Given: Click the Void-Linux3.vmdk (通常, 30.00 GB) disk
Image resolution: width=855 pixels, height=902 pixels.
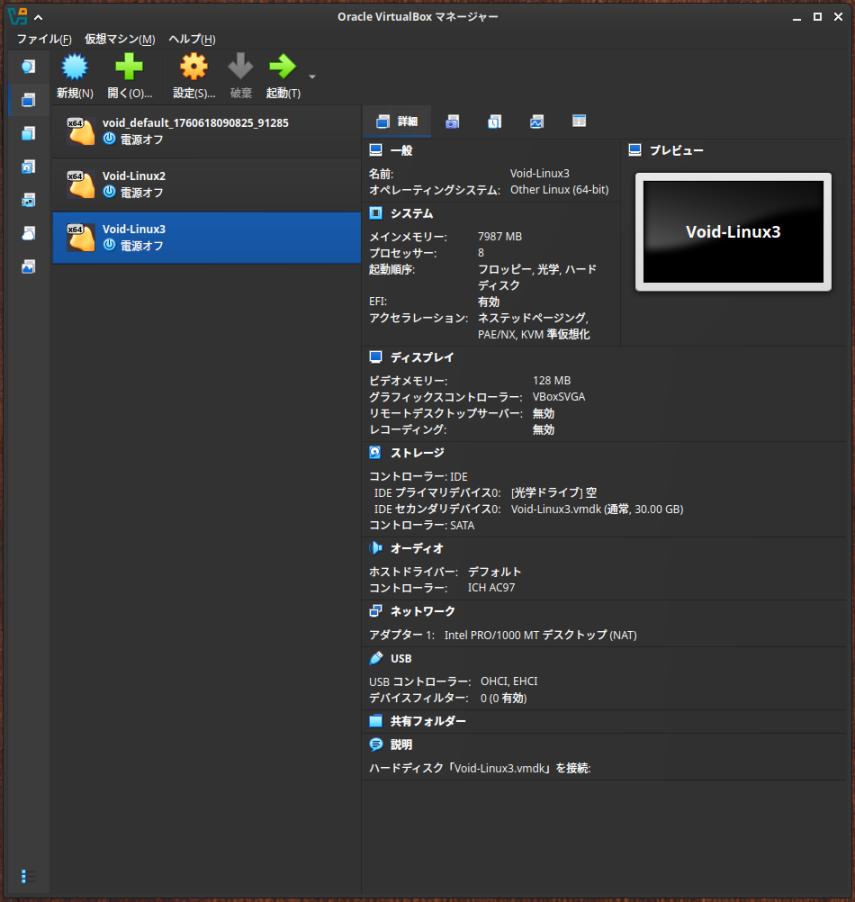Looking at the screenshot, I should 597,509.
